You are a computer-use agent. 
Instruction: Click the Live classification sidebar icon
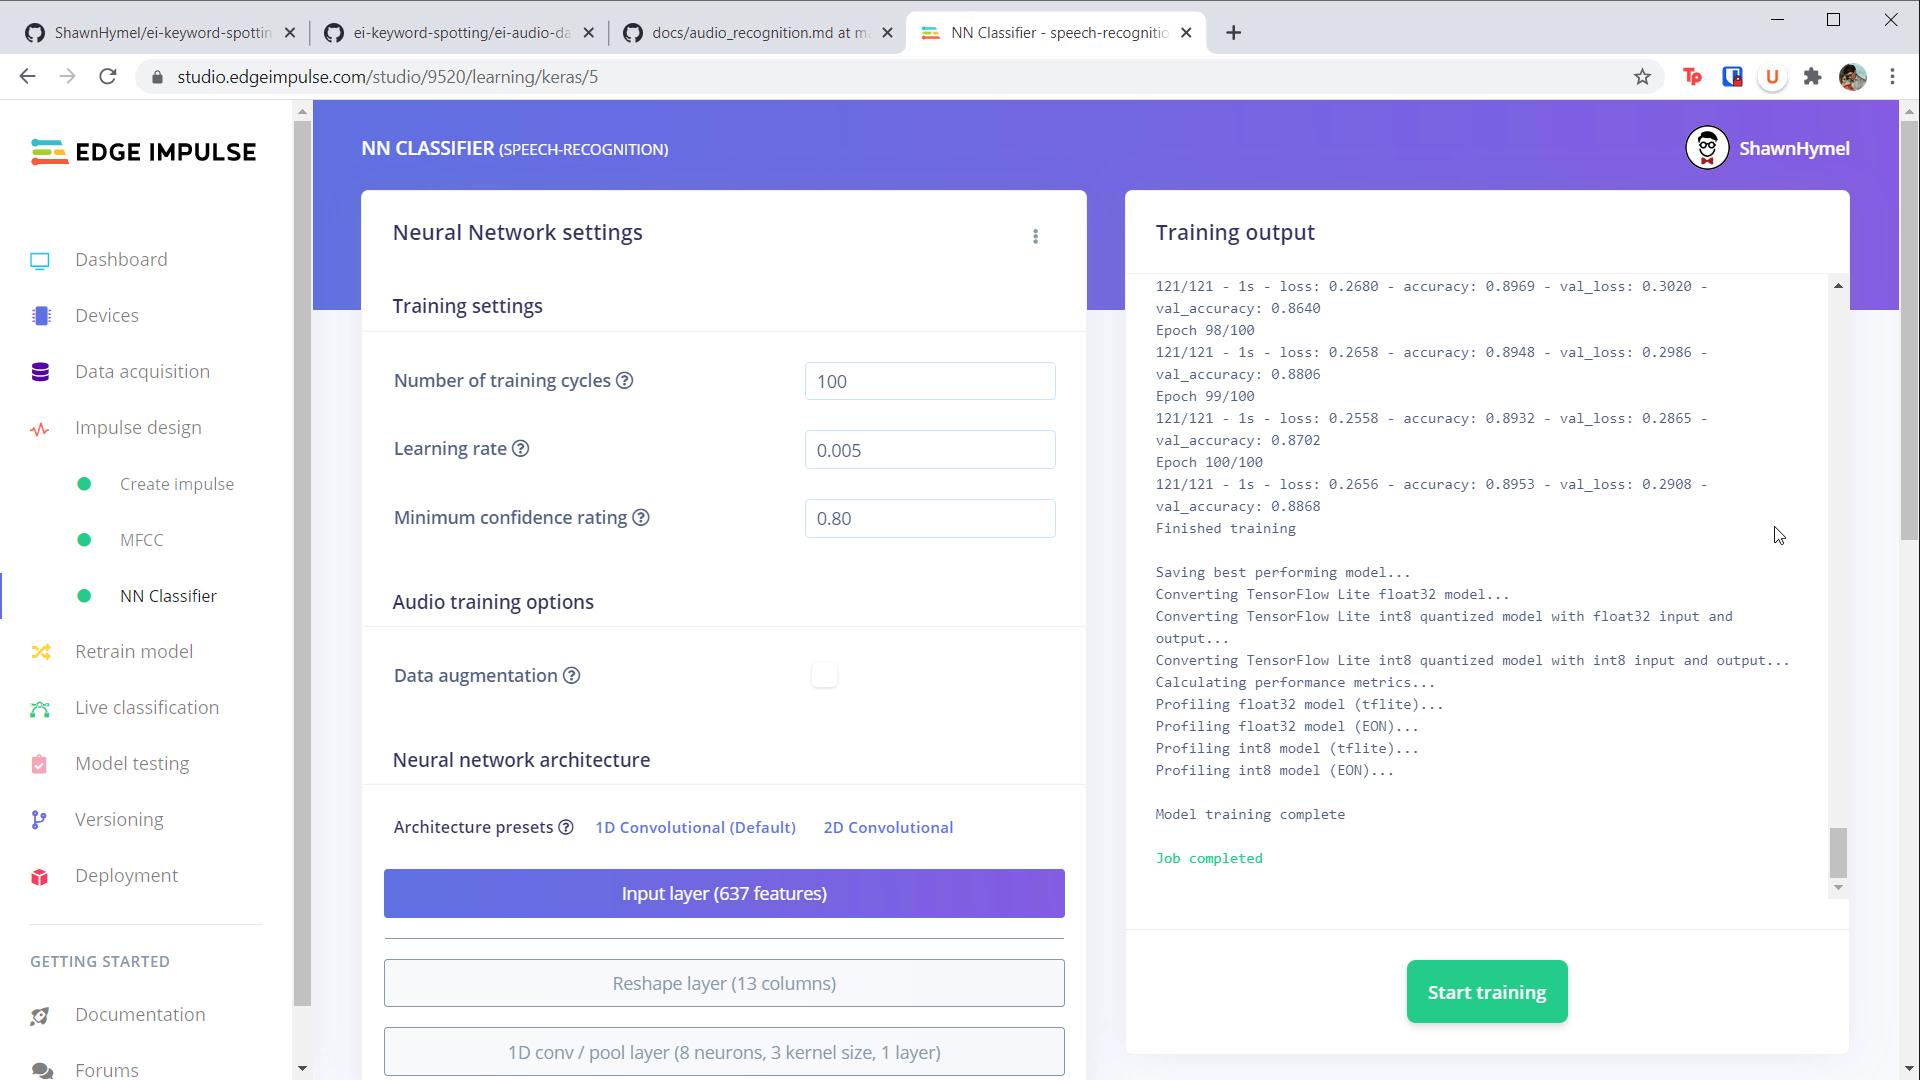click(x=38, y=707)
